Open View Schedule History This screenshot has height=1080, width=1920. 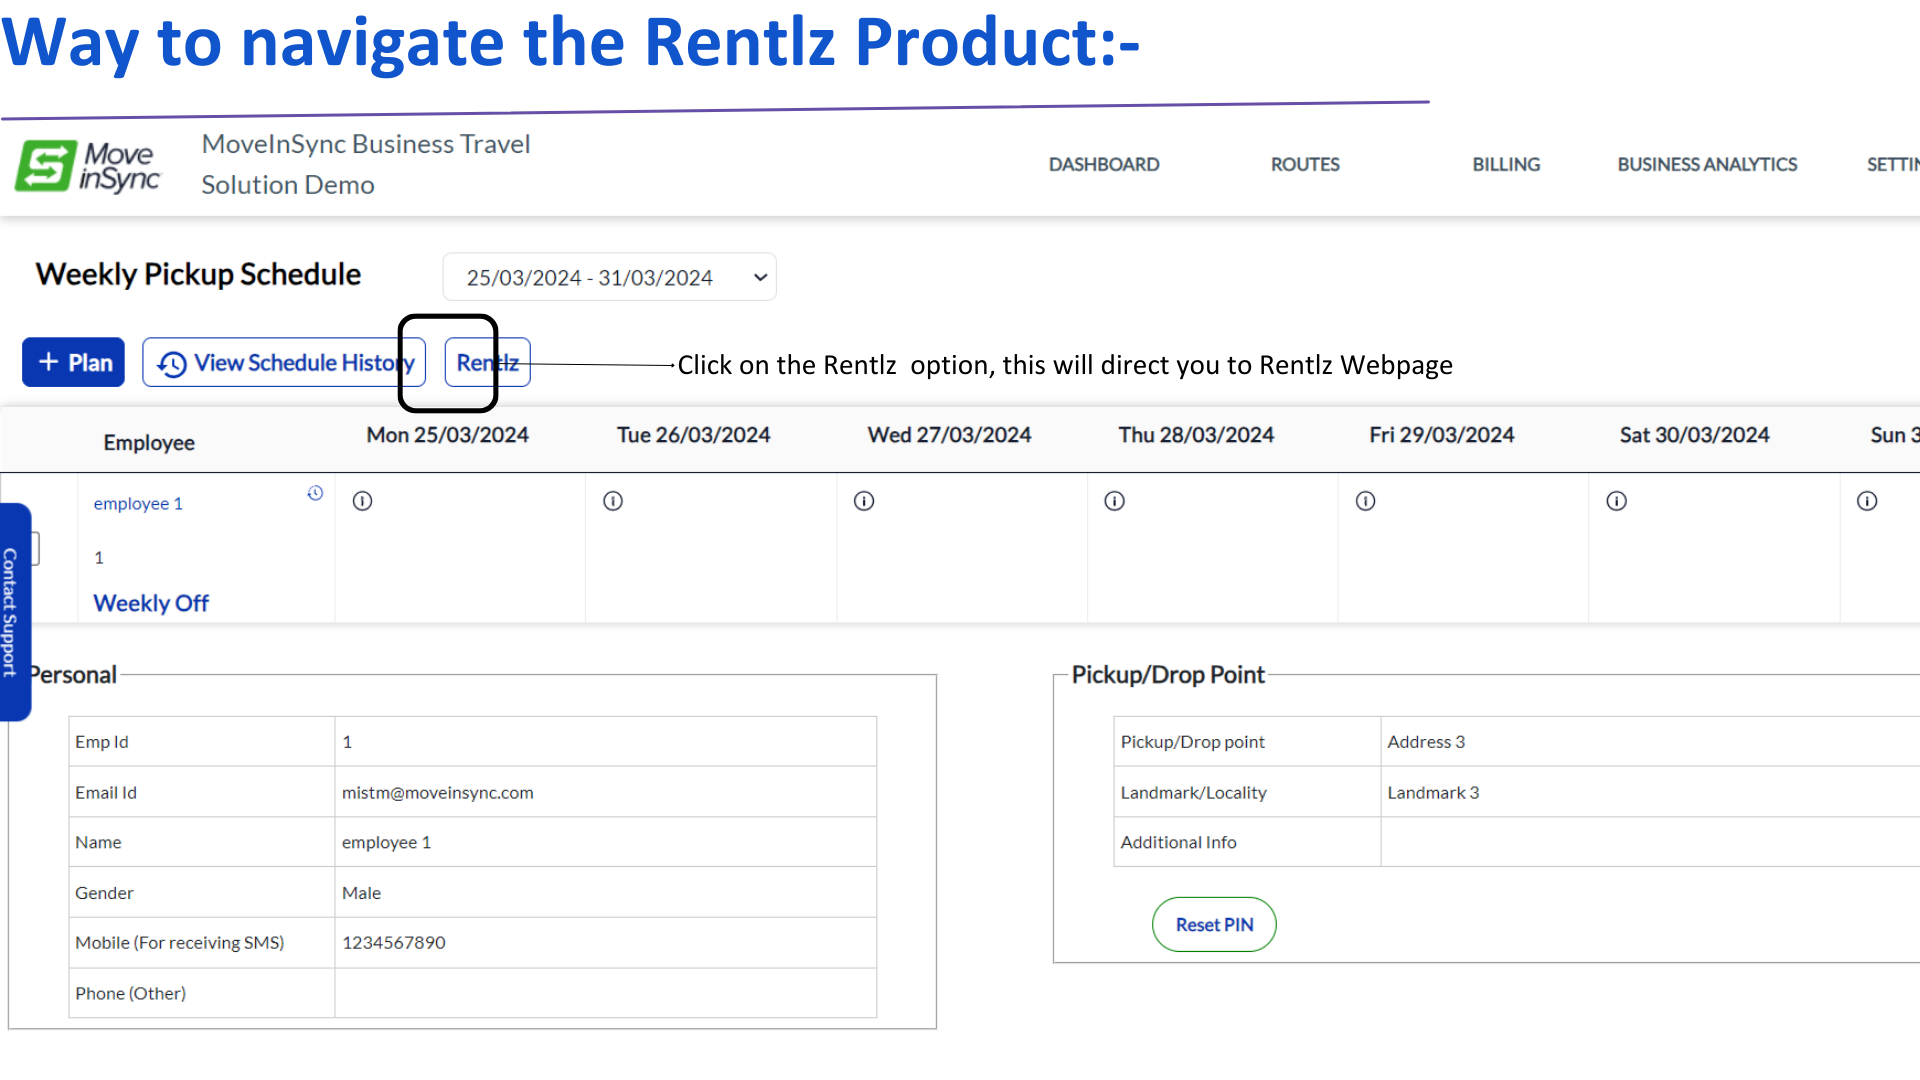[x=284, y=363]
